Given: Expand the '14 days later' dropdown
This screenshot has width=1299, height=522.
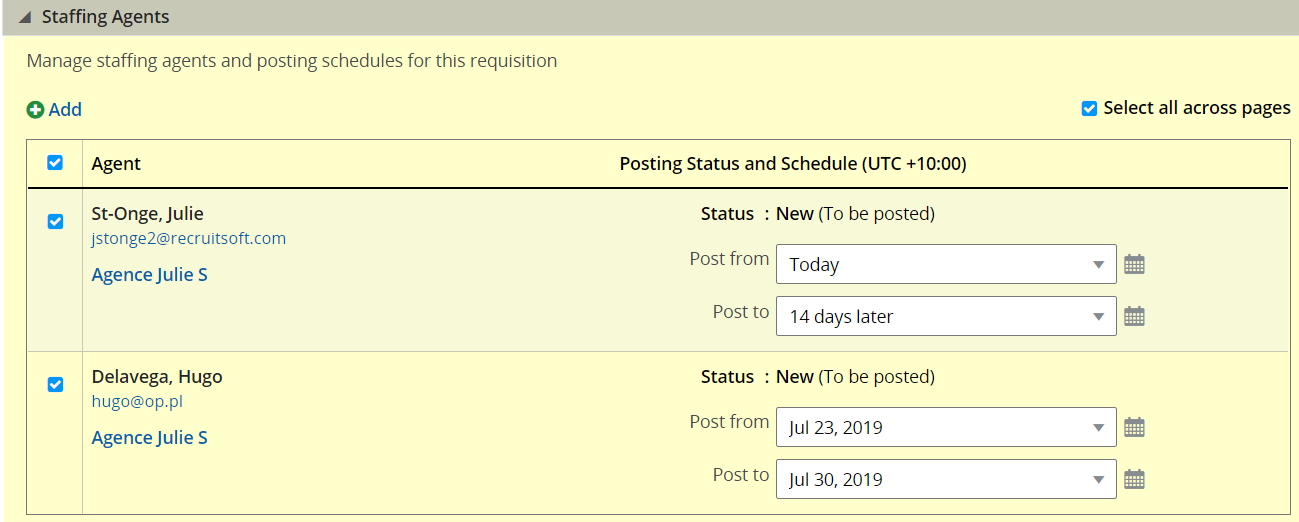Looking at the screenshot, I should 946,317.
